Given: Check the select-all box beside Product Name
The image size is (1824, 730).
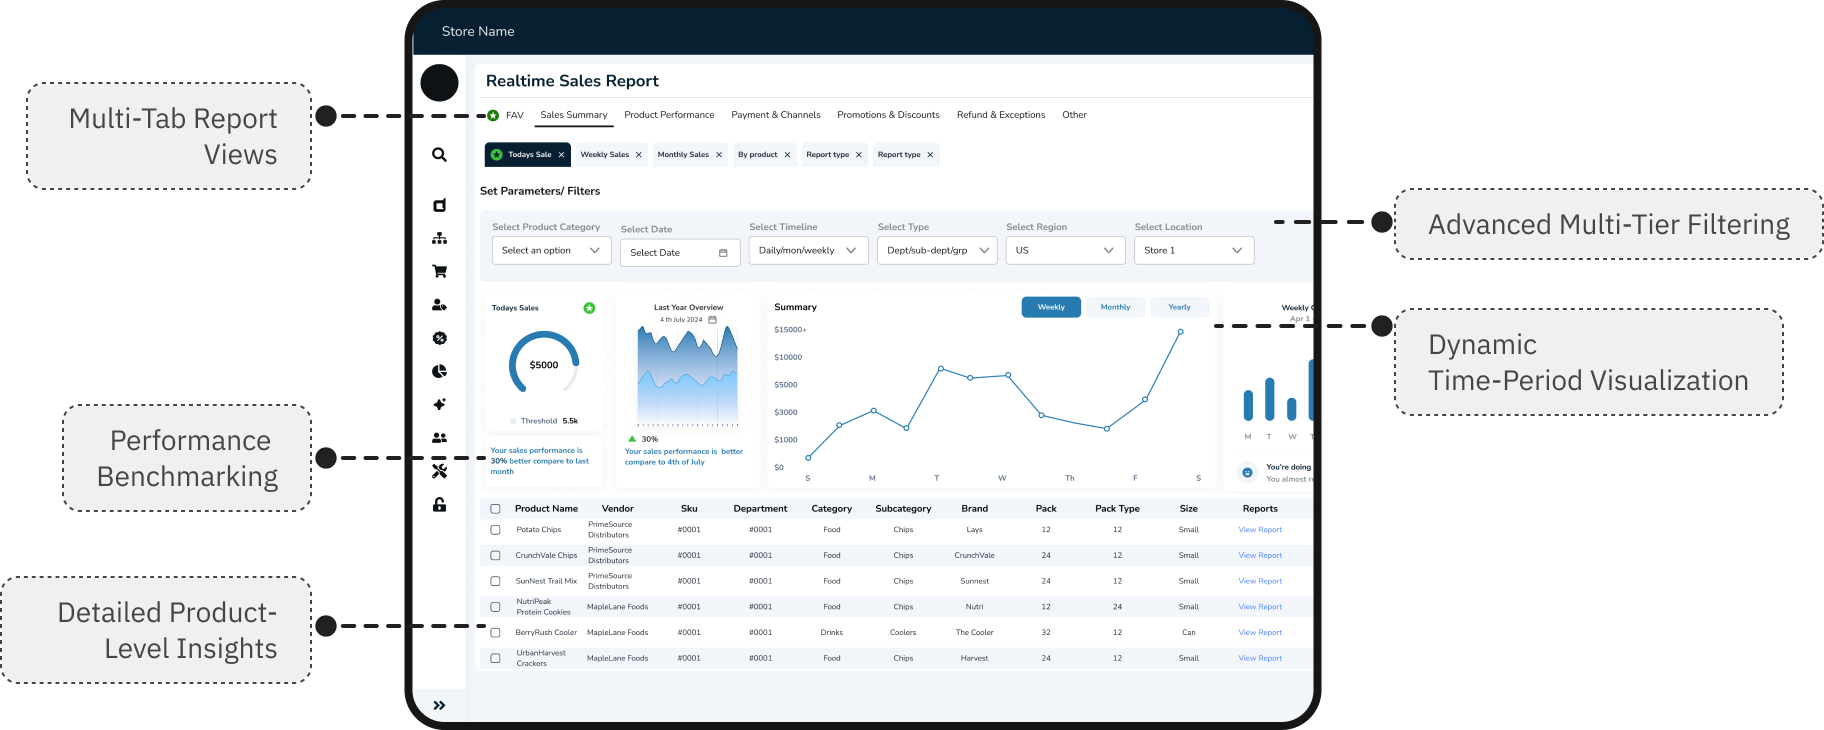Looking at the screenshot, I should pos(495,509).
